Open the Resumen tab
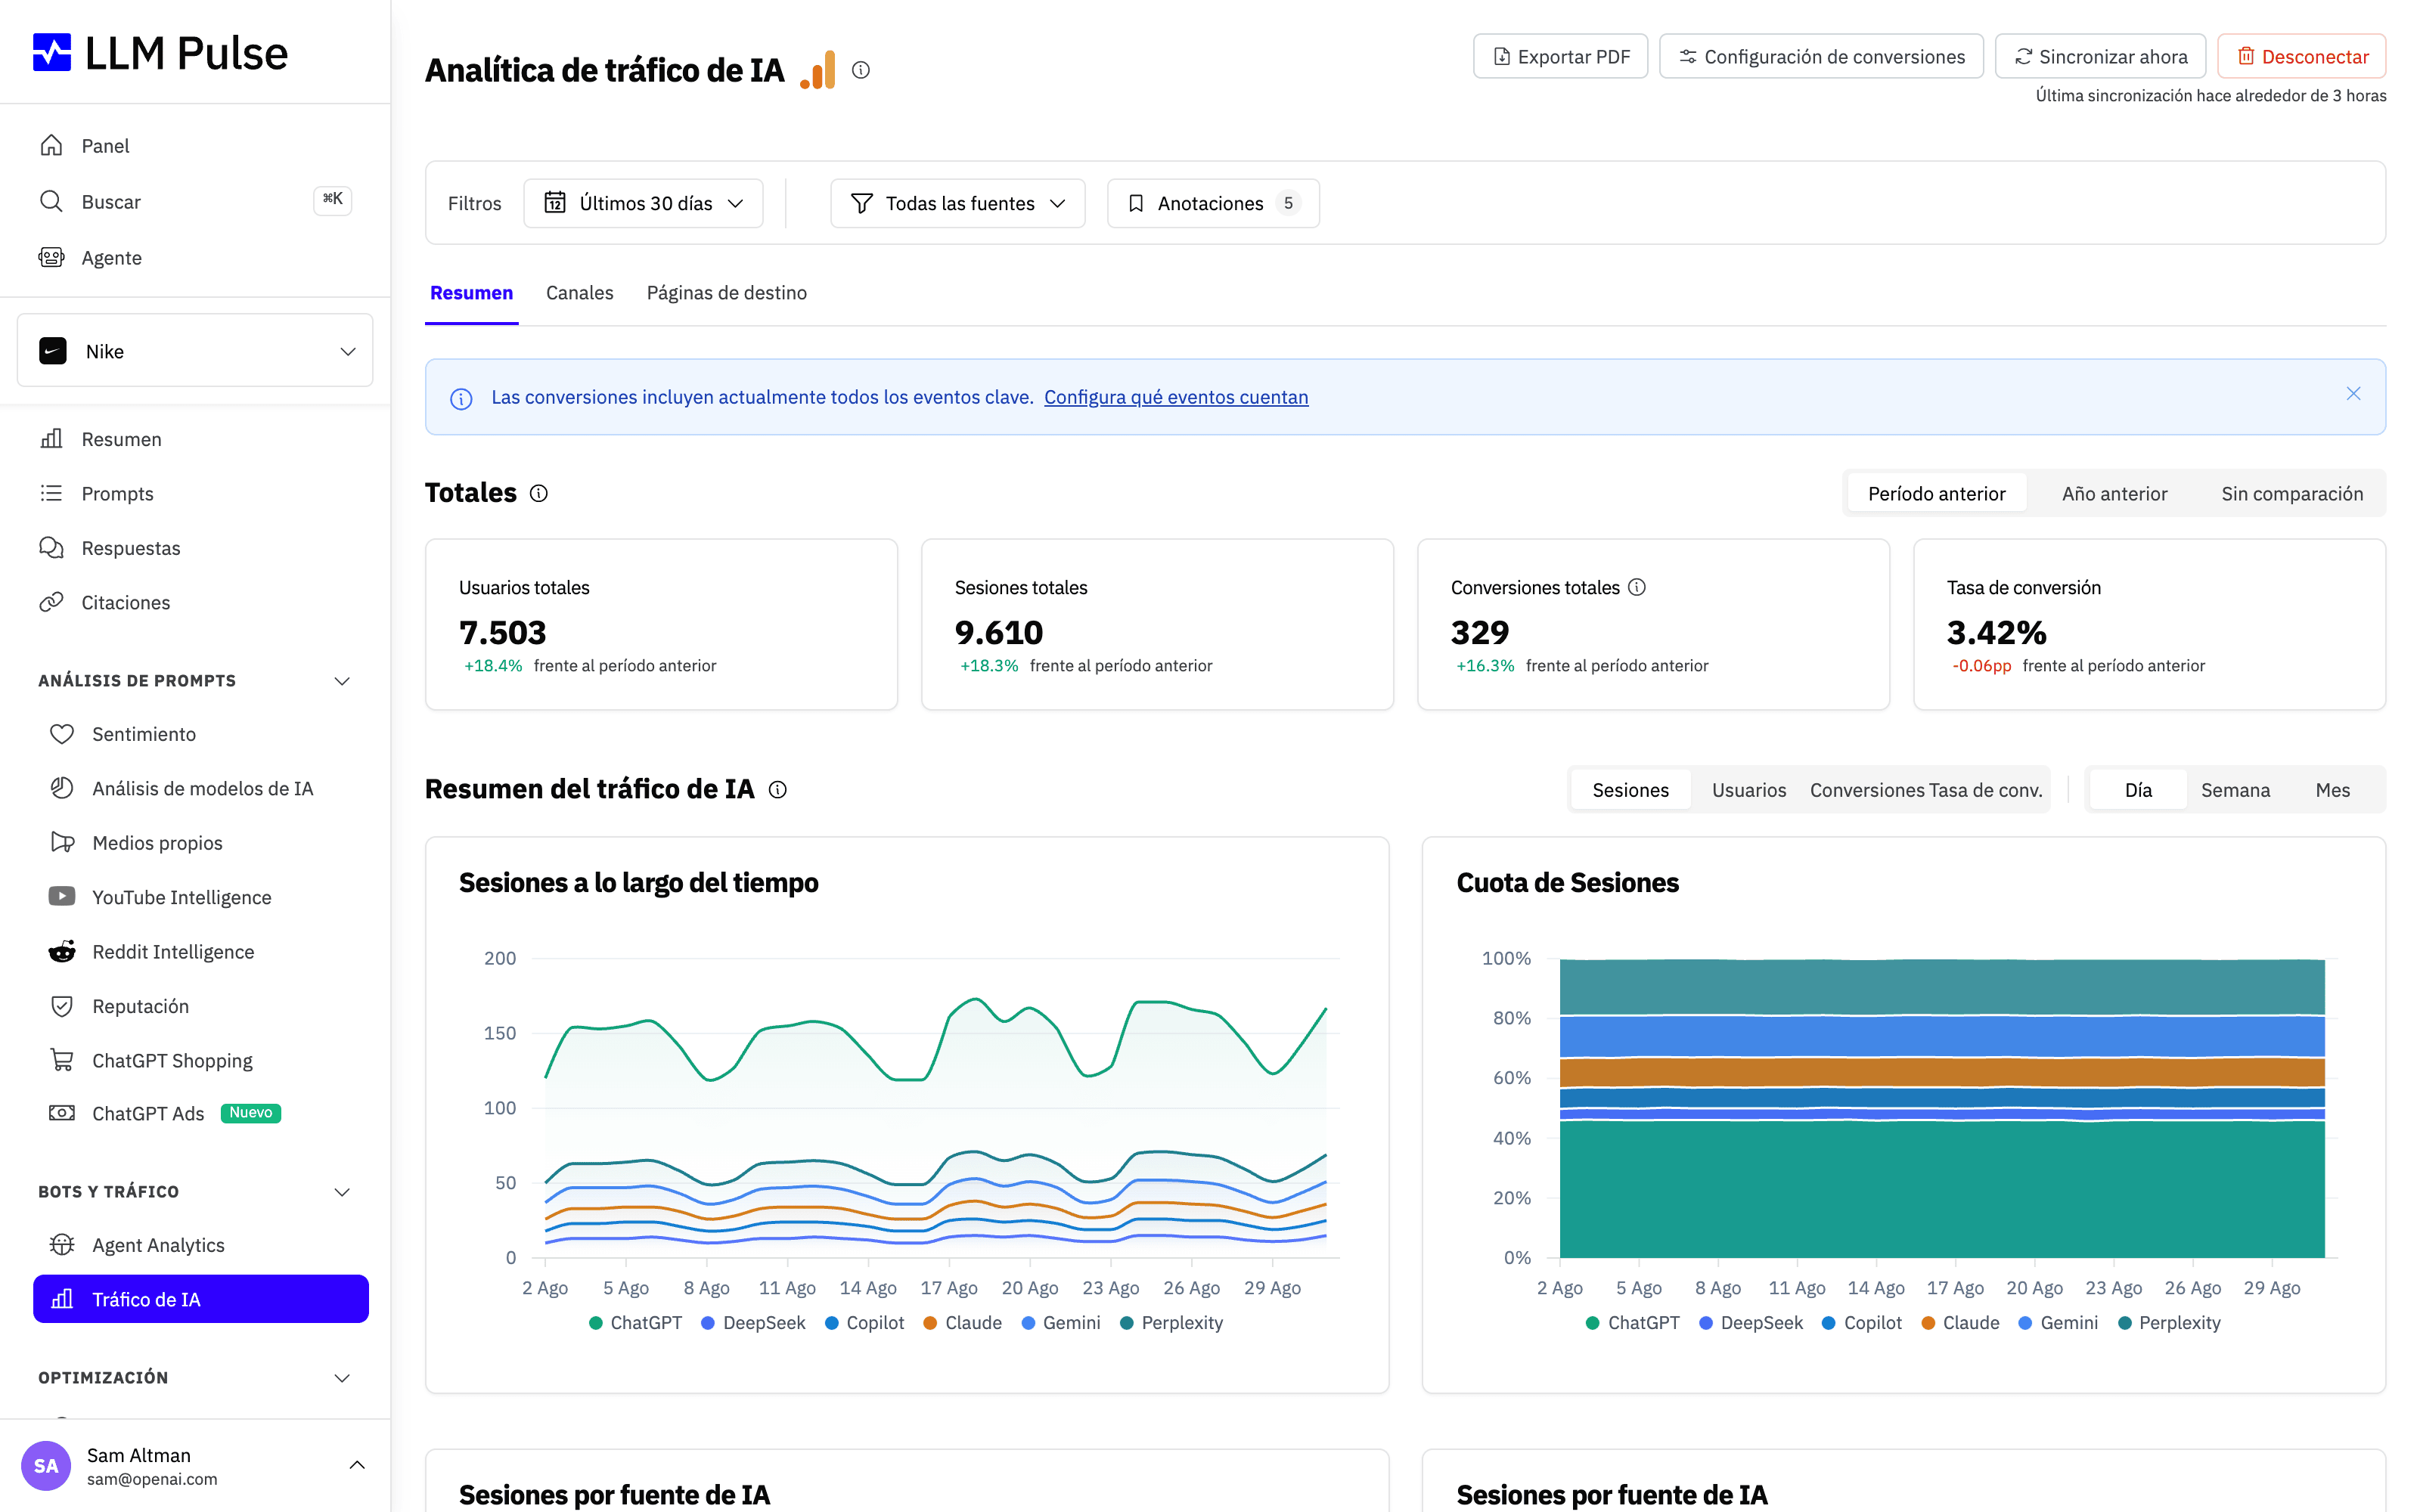 pos(471,293)
